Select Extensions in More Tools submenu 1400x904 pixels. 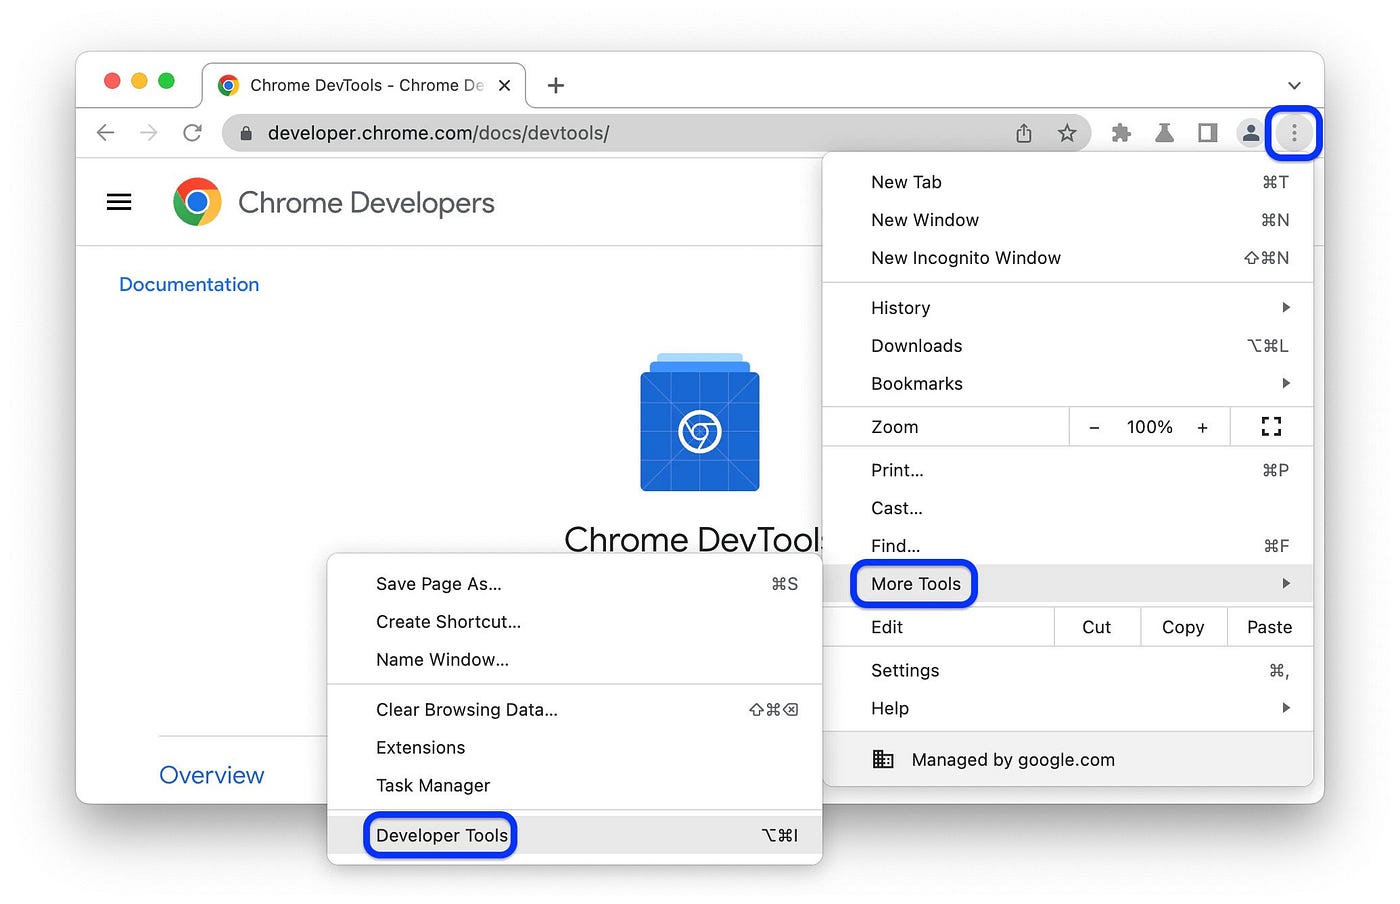(575, 748)
